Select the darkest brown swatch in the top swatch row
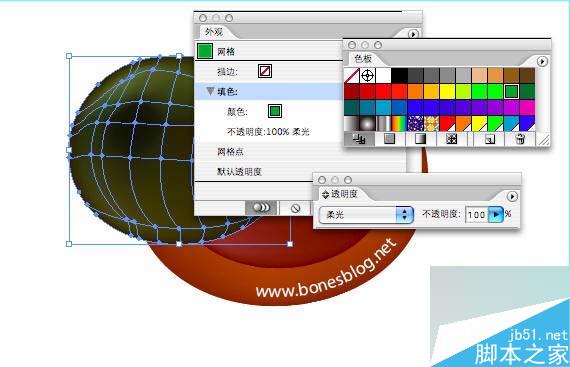Viewport: 570px width, 367px height. (527, 76)
